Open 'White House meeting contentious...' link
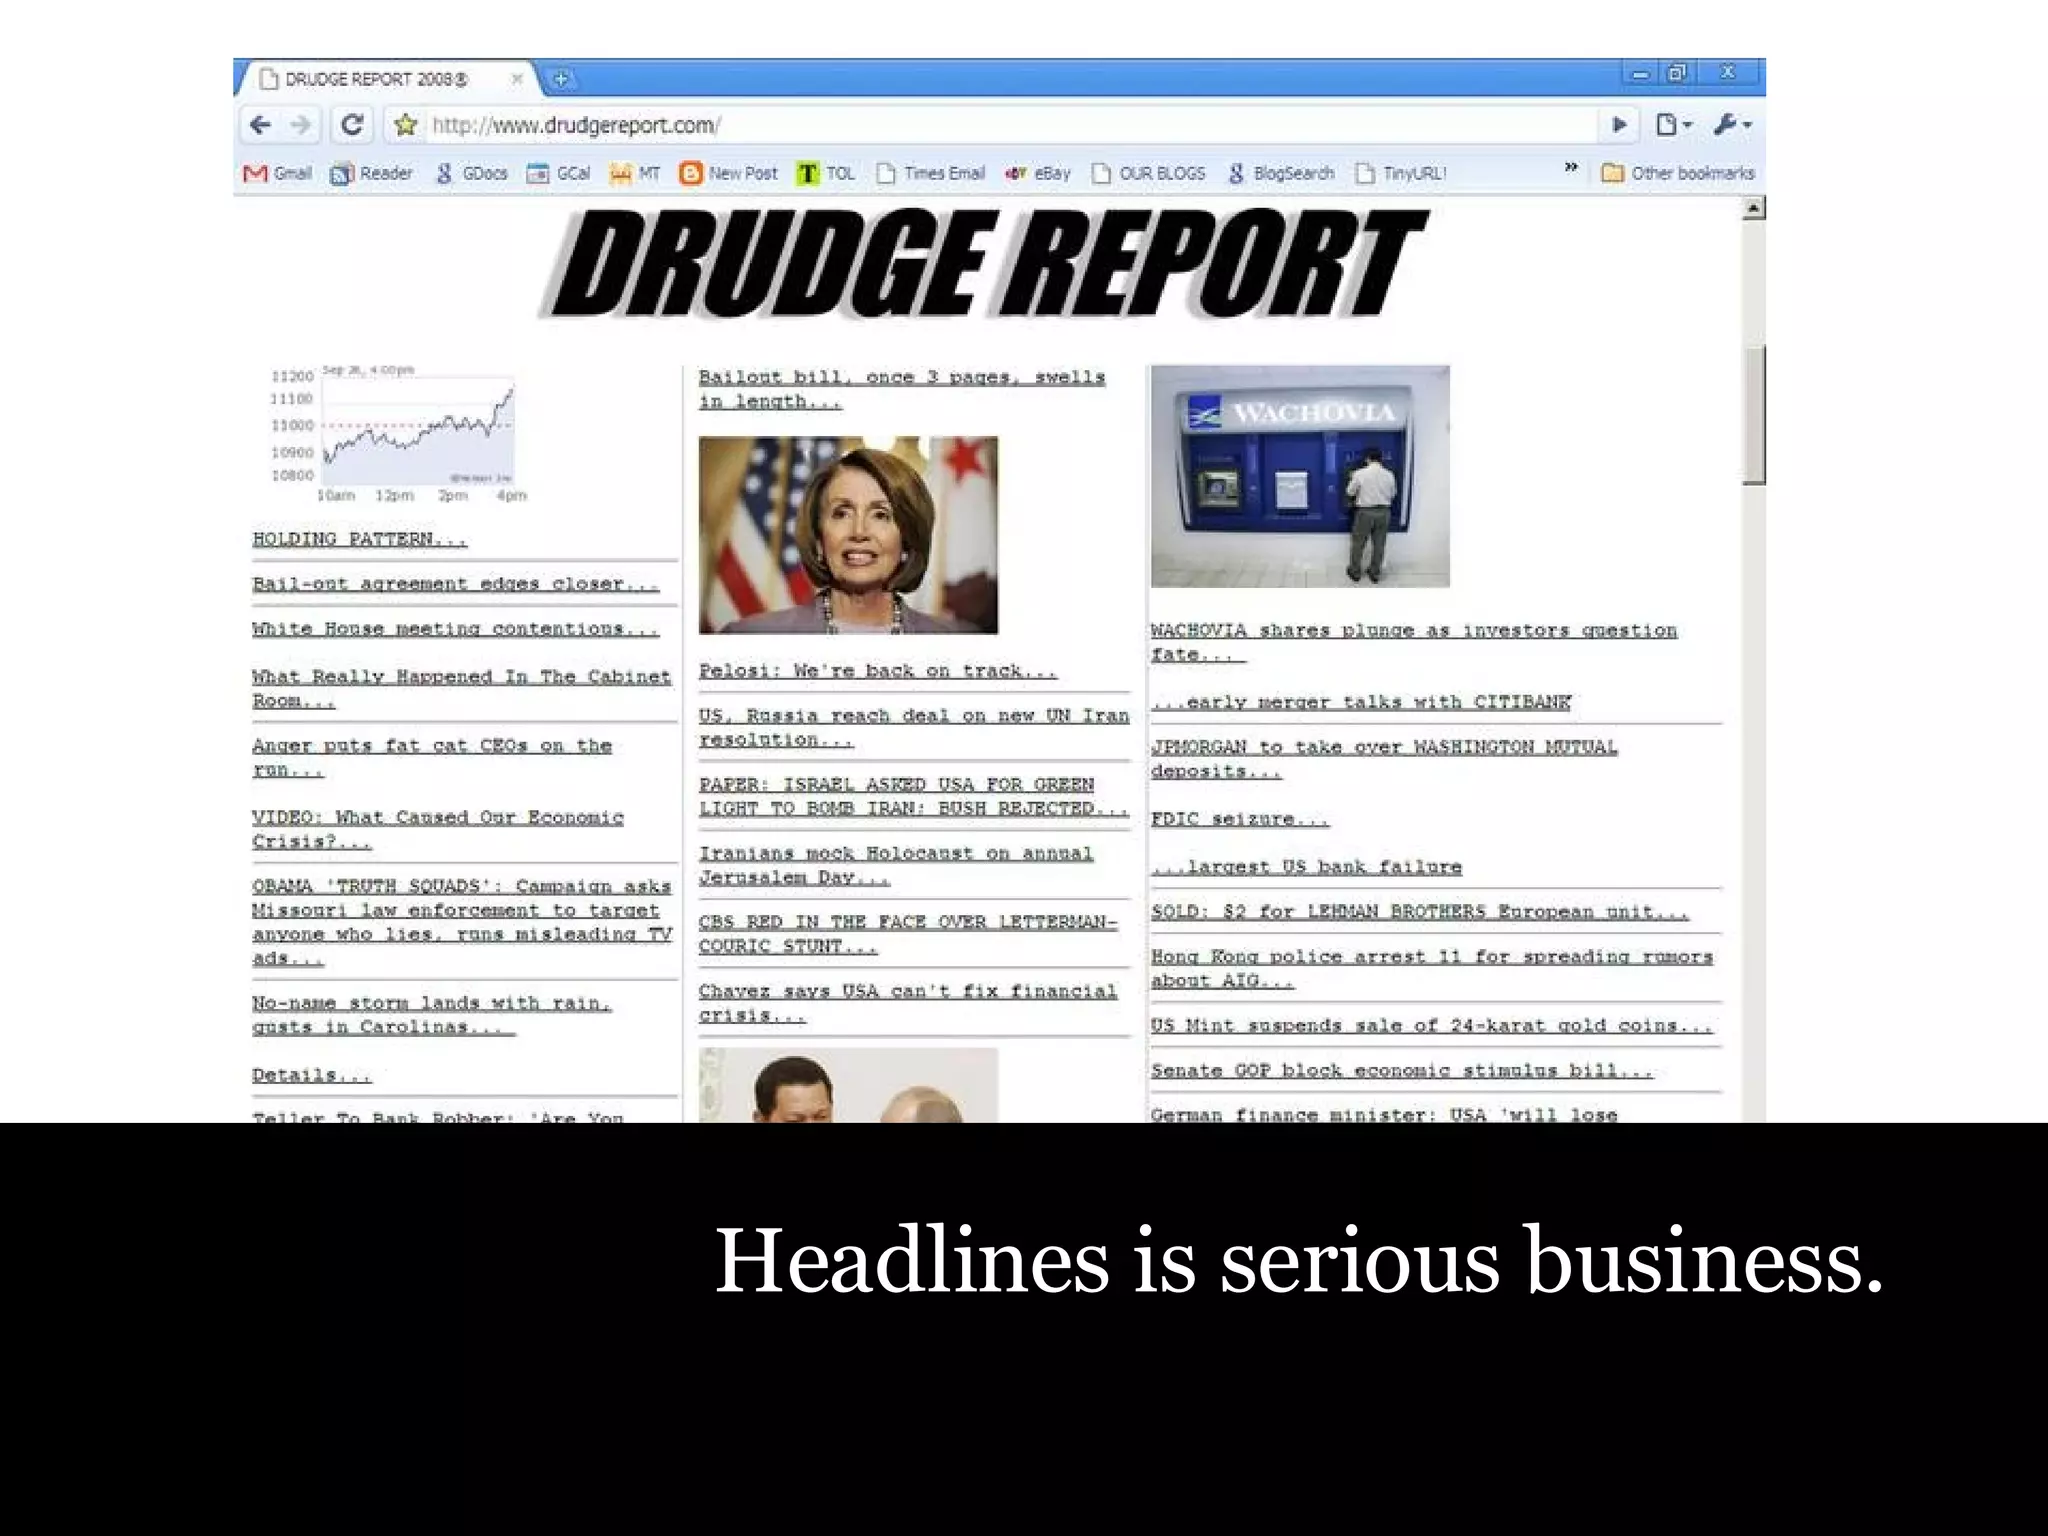Screen dimensions: 2048x1536 [455, 629]
